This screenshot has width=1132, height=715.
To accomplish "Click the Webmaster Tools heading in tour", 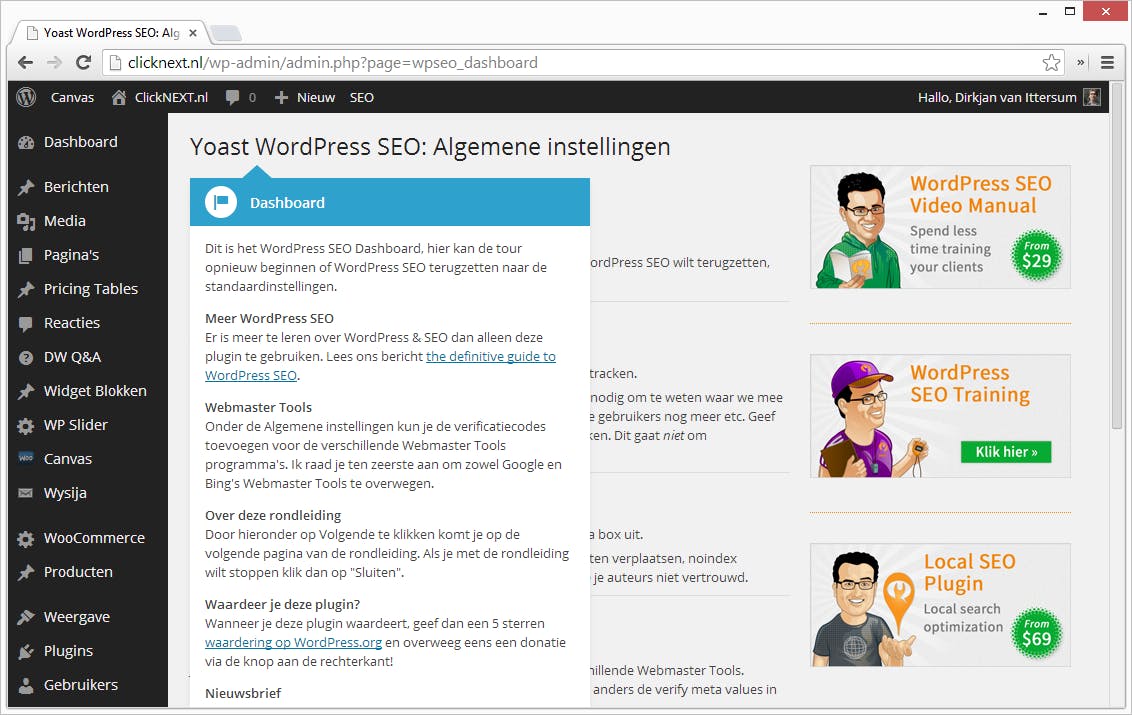I will click(258, 407).
